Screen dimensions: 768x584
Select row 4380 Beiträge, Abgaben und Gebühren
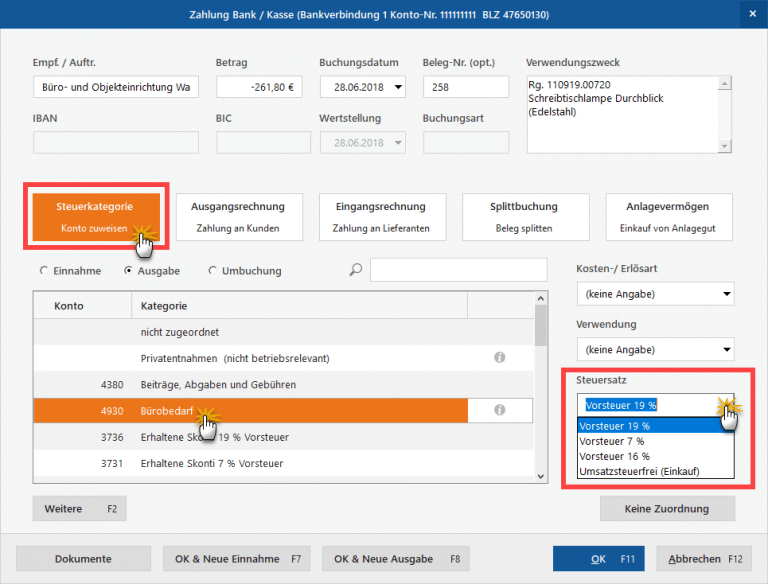(x=284, y=385)
